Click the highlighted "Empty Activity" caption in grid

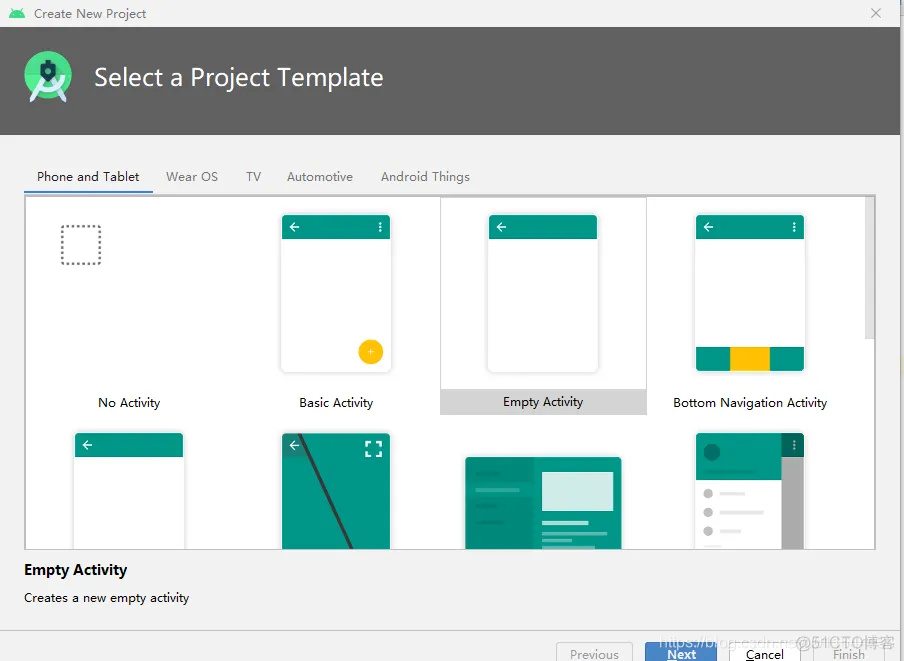coord(543,402)
